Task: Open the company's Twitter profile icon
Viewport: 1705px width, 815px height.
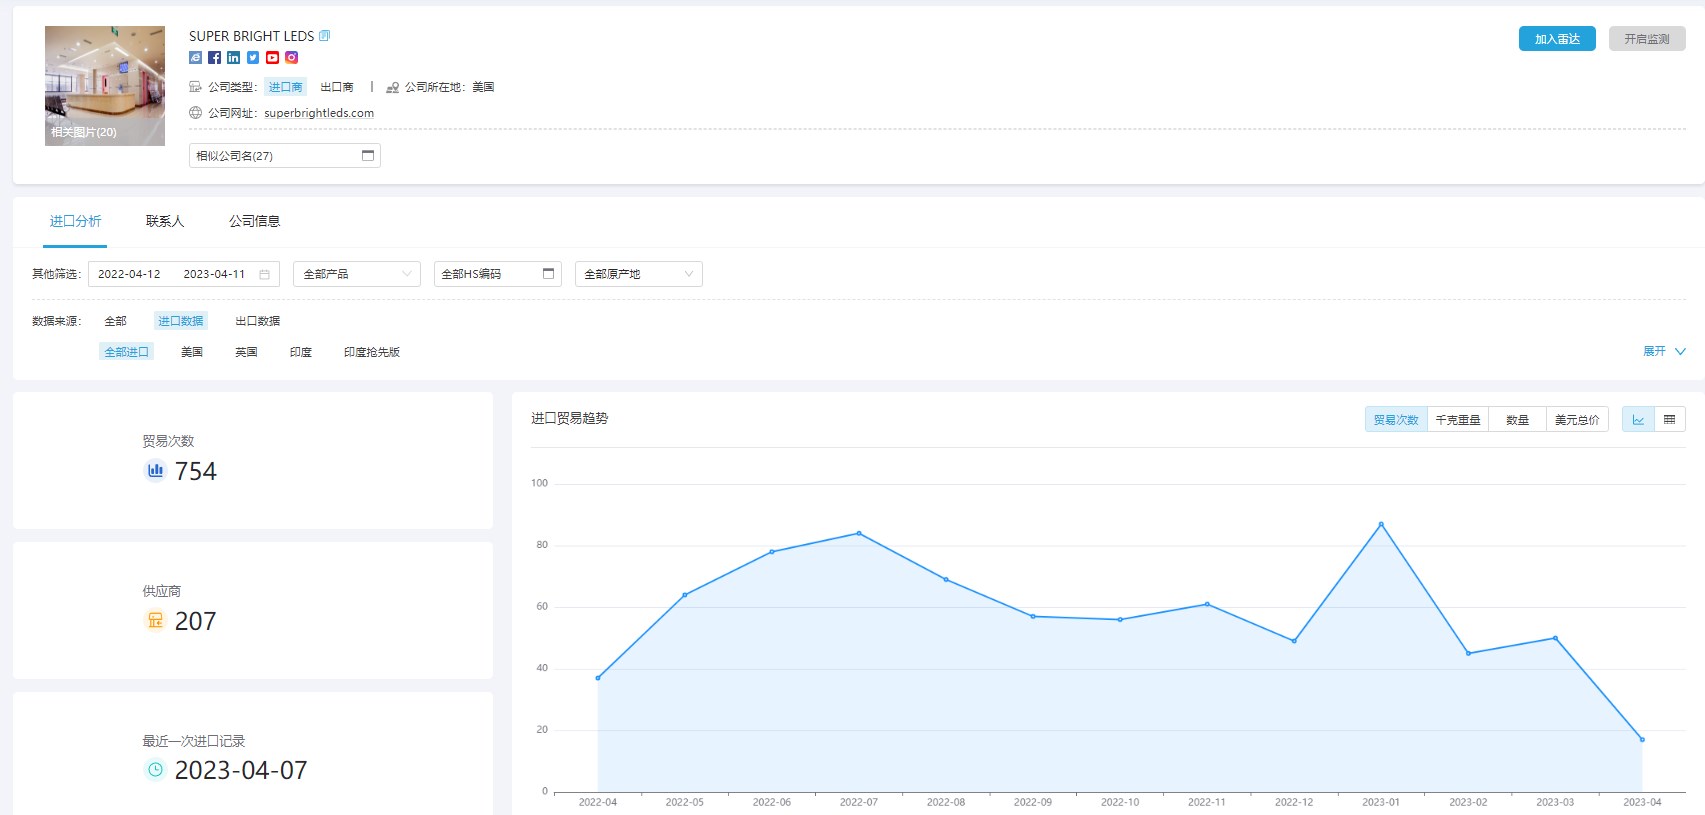Action: point(253,58)
